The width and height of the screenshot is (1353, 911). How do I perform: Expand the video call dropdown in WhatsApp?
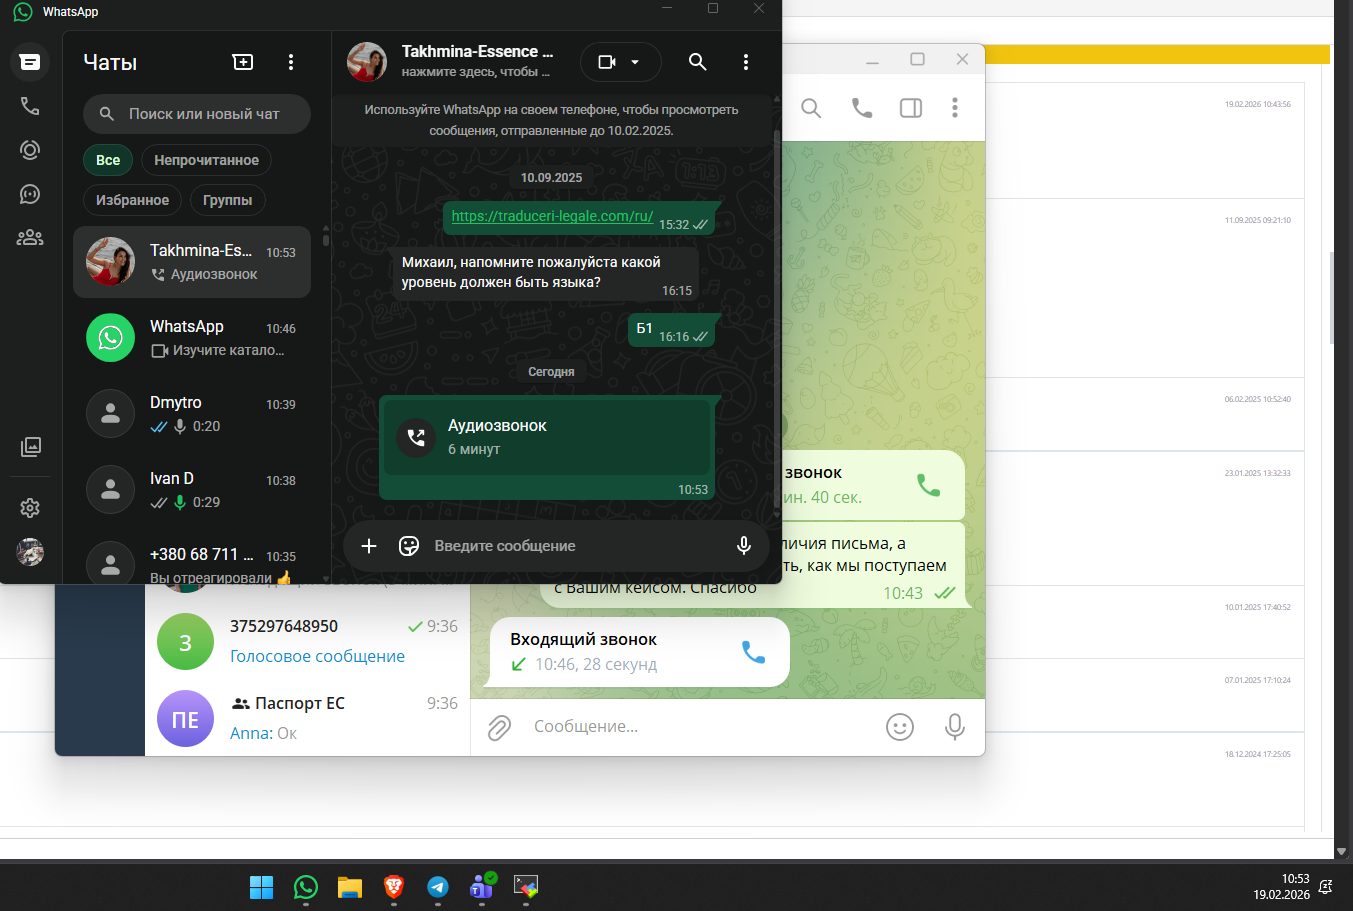click(635, 62)
